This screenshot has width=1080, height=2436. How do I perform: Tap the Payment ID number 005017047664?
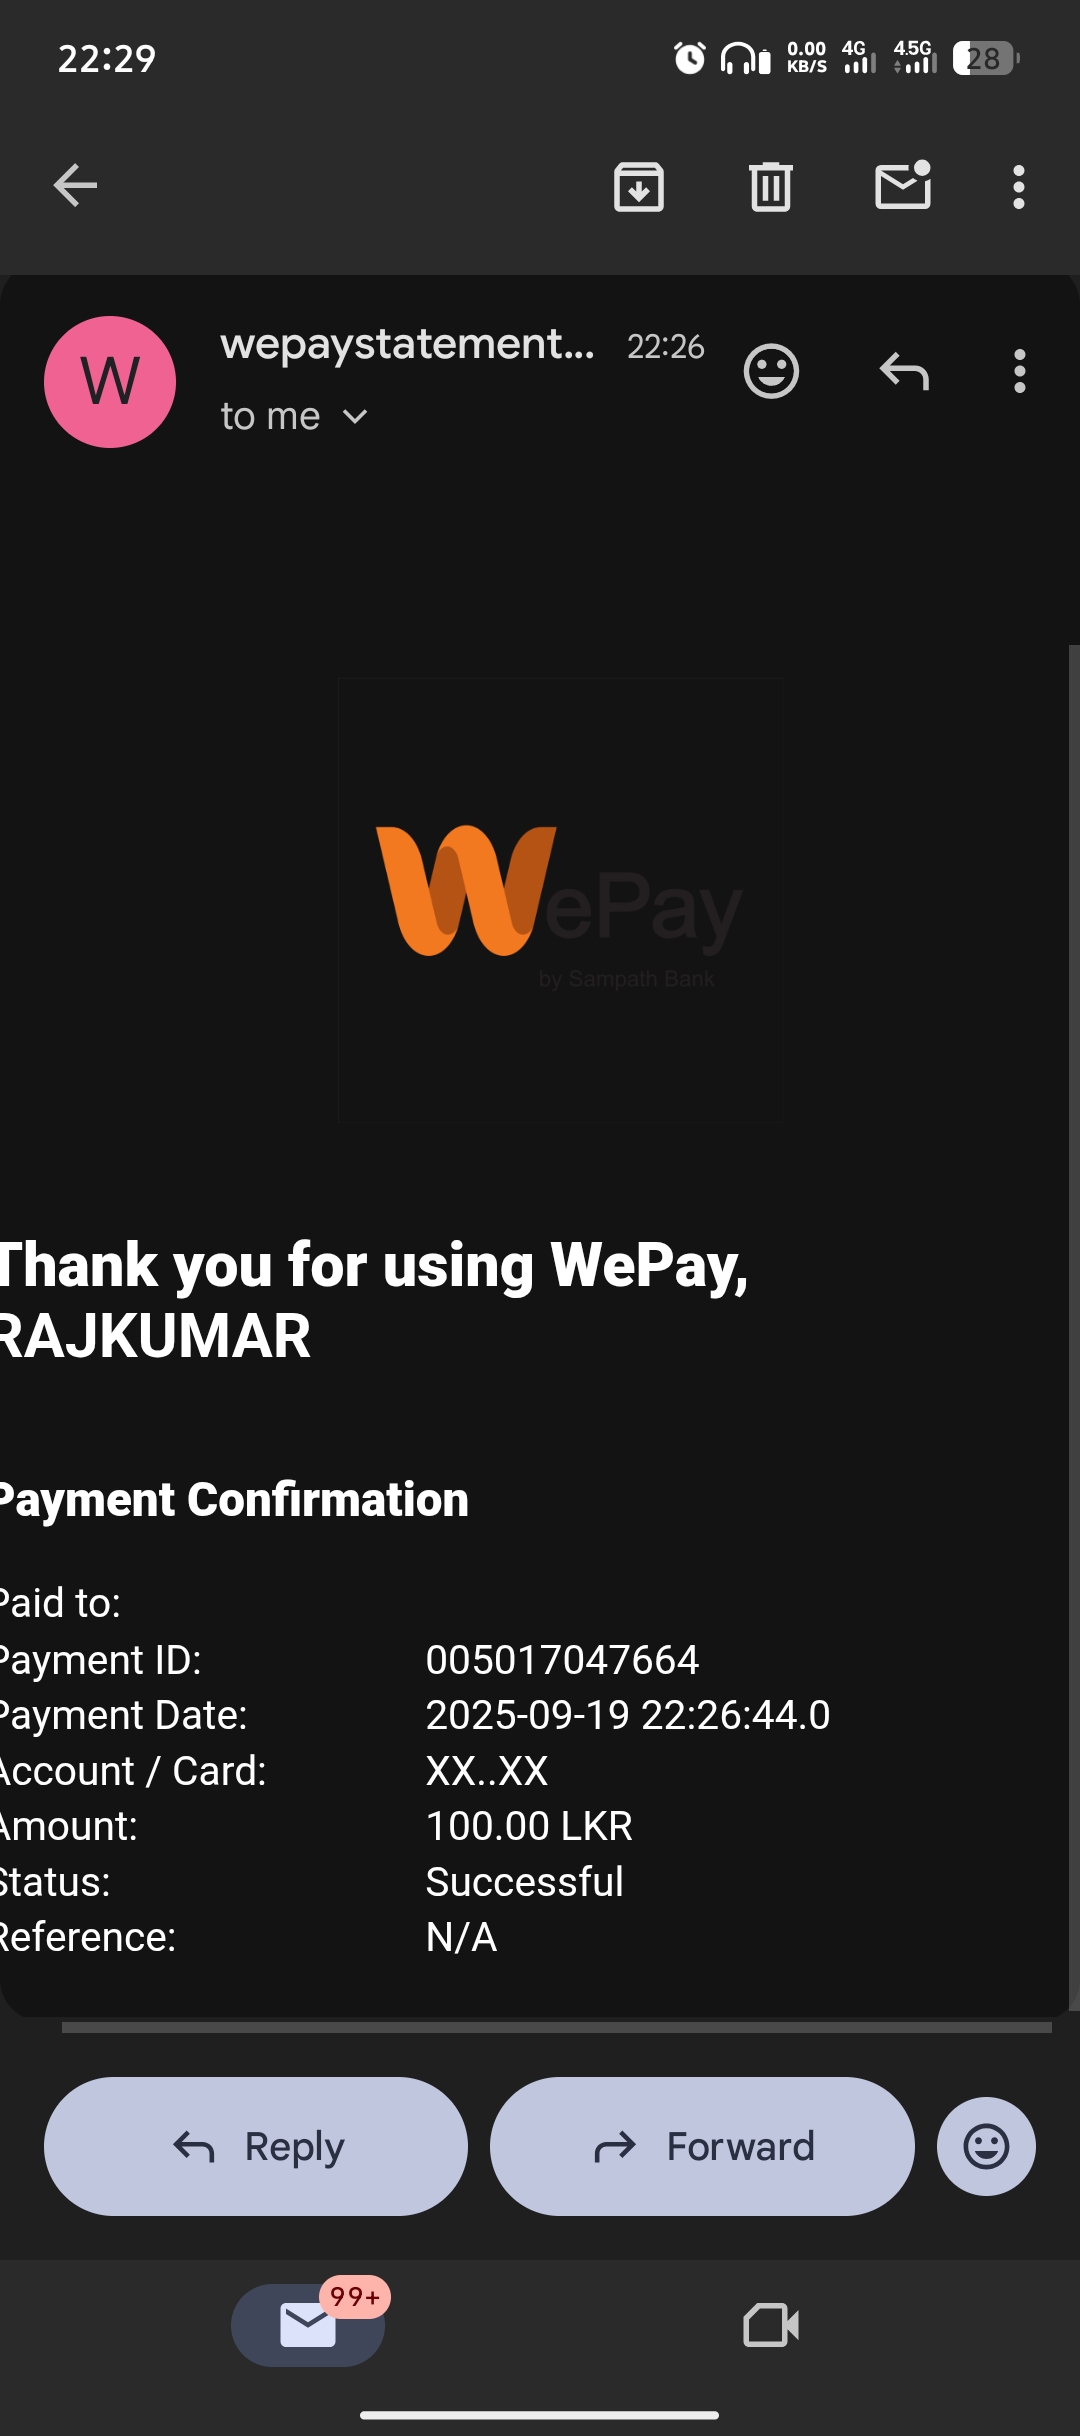[x=562, y=1660]
